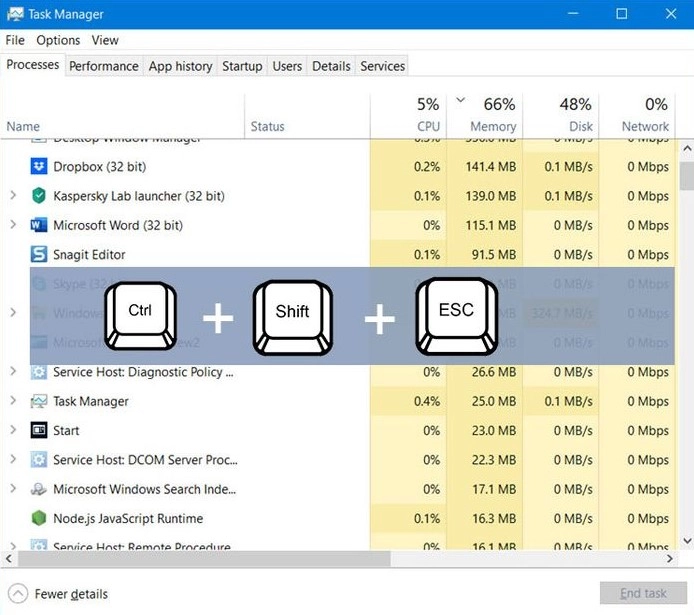Switch to the Performance tab
Image resolution: width=694 pixels, height=615 pixels.
[104, 66]
